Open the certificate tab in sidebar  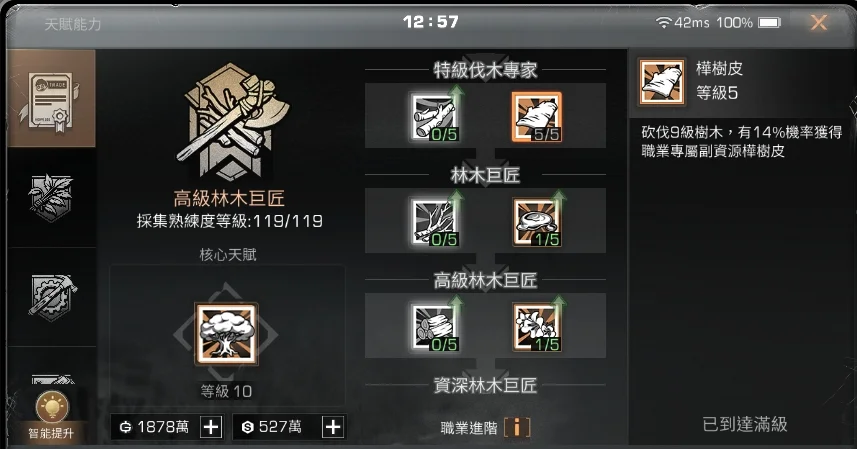[x=51, y=98]
